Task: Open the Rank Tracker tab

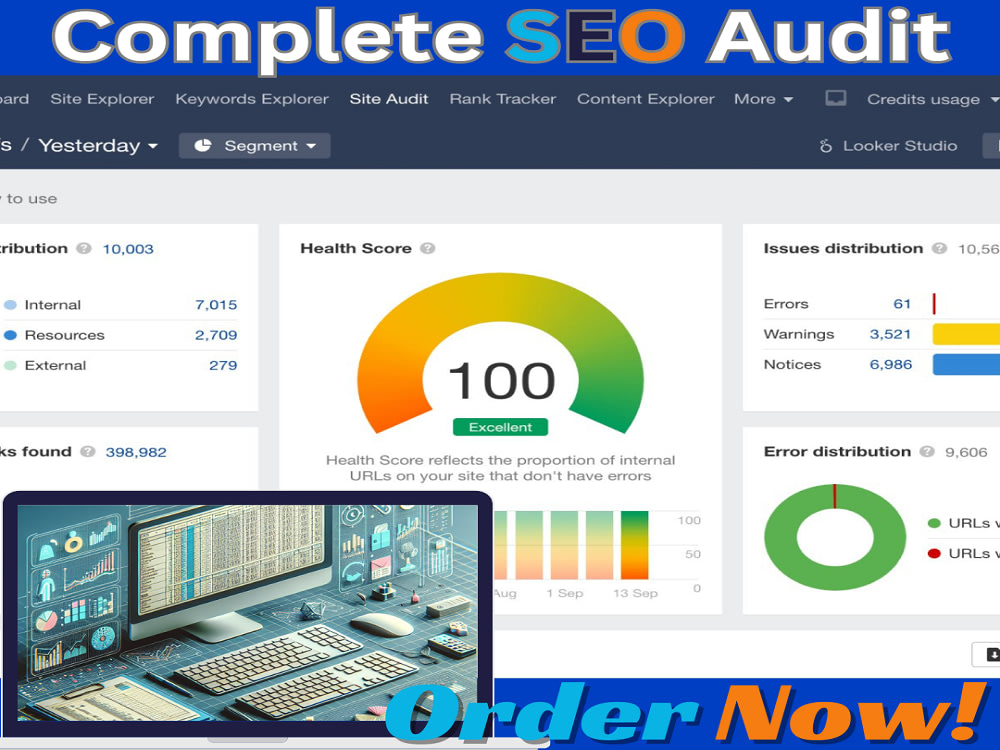Action: point(503,99)
